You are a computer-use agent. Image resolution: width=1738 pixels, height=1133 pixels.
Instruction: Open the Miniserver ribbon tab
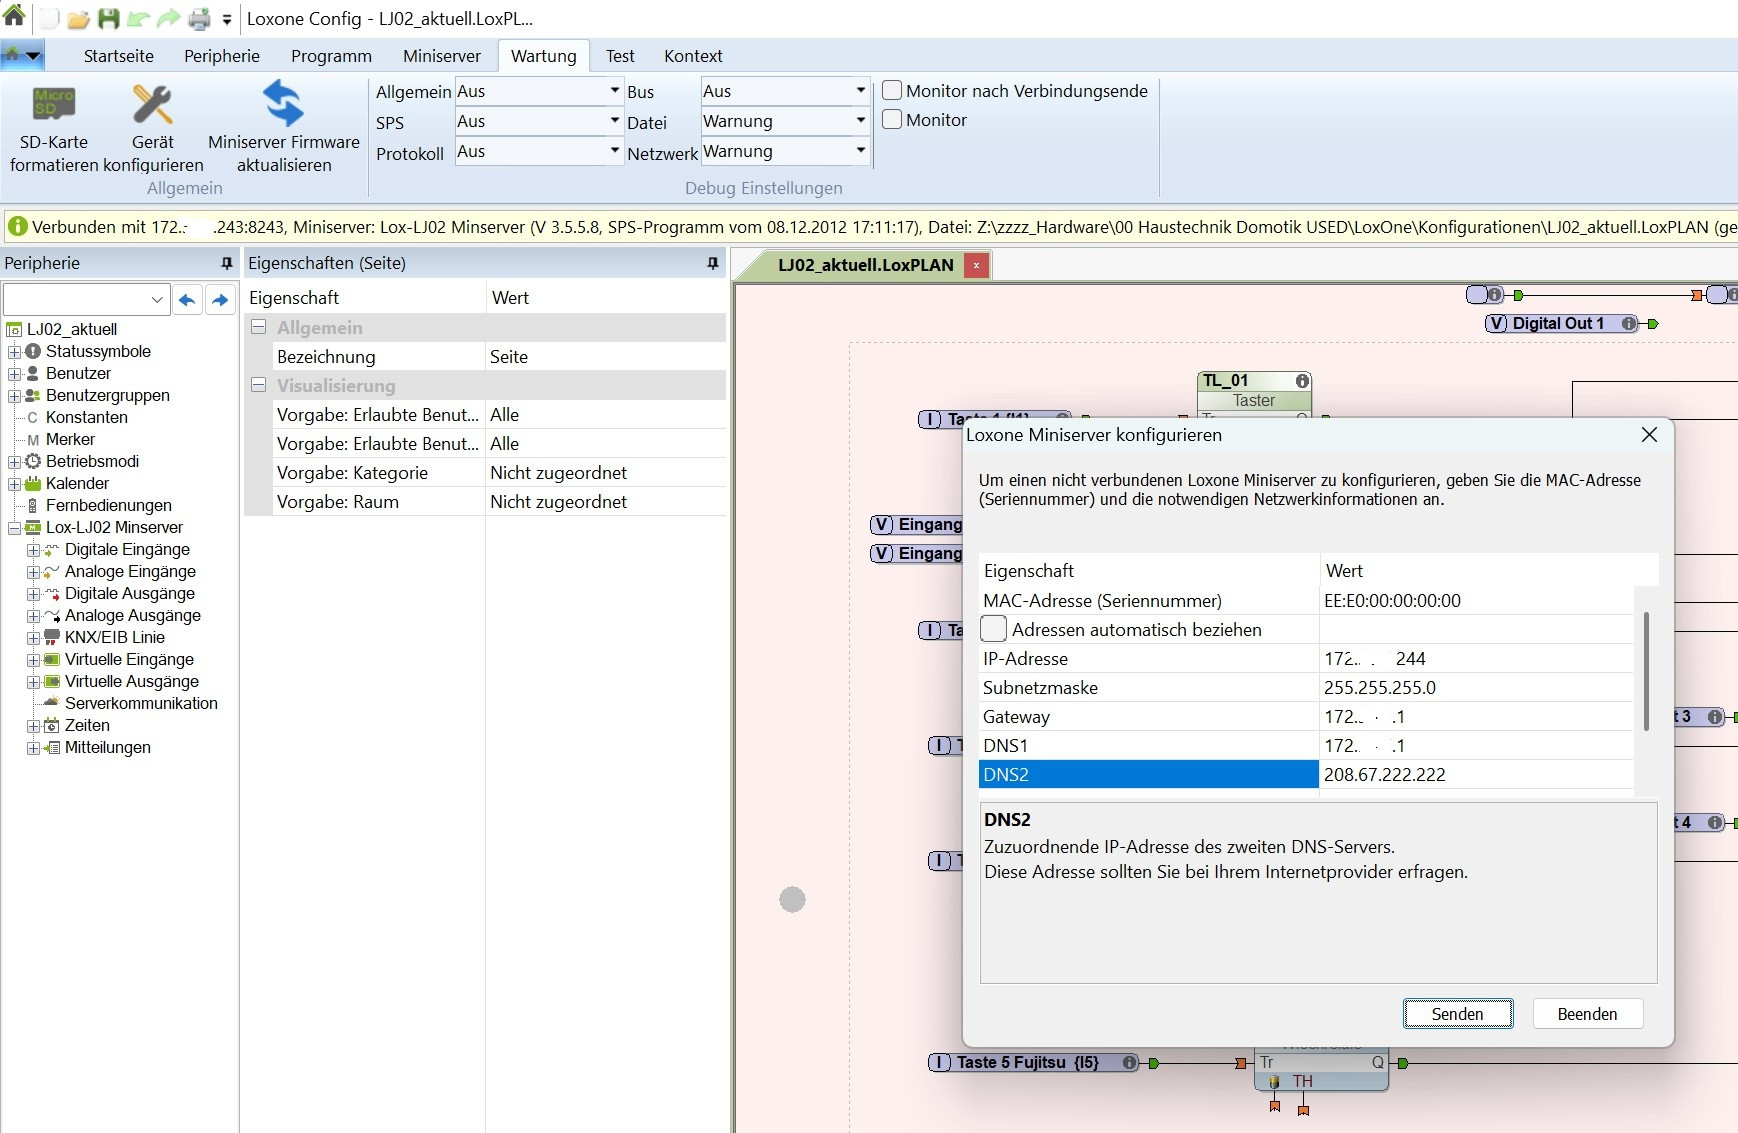441,56
